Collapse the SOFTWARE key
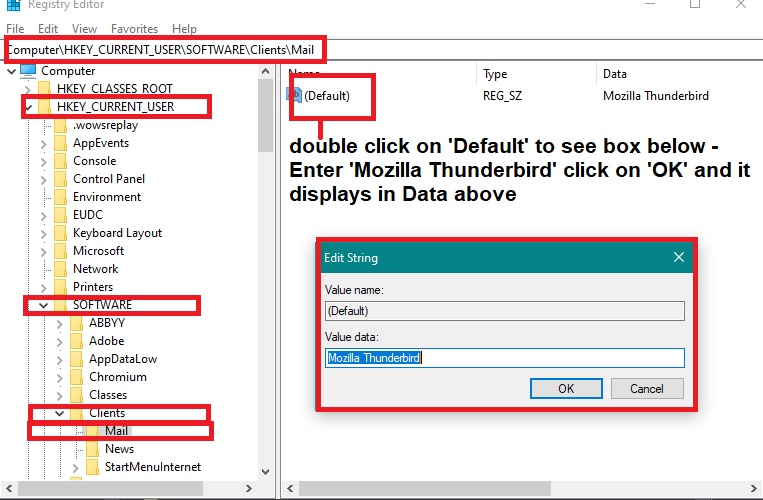The width and height of the screenshot is (763, 500). tap(43, 305)
